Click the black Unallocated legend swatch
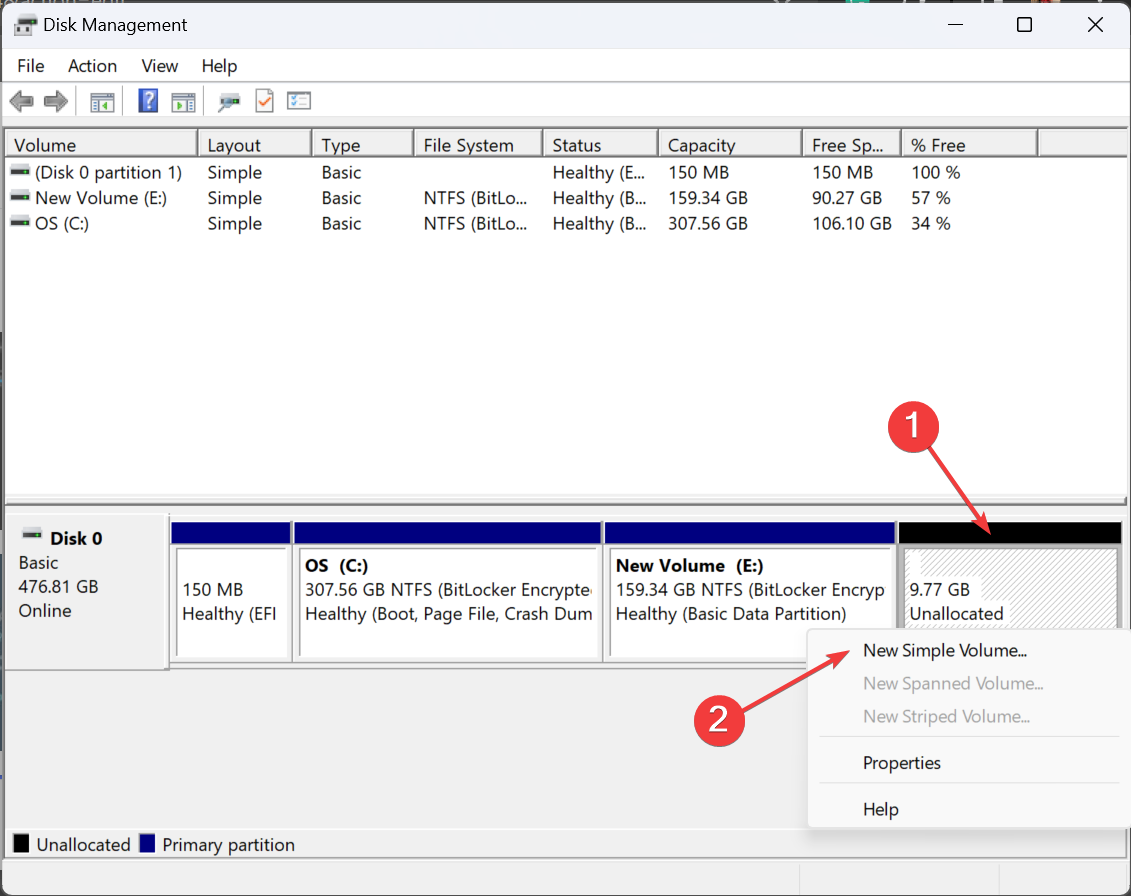Image resolution: width=1131 pixels, height=896 pixels. tap(22, 843)
